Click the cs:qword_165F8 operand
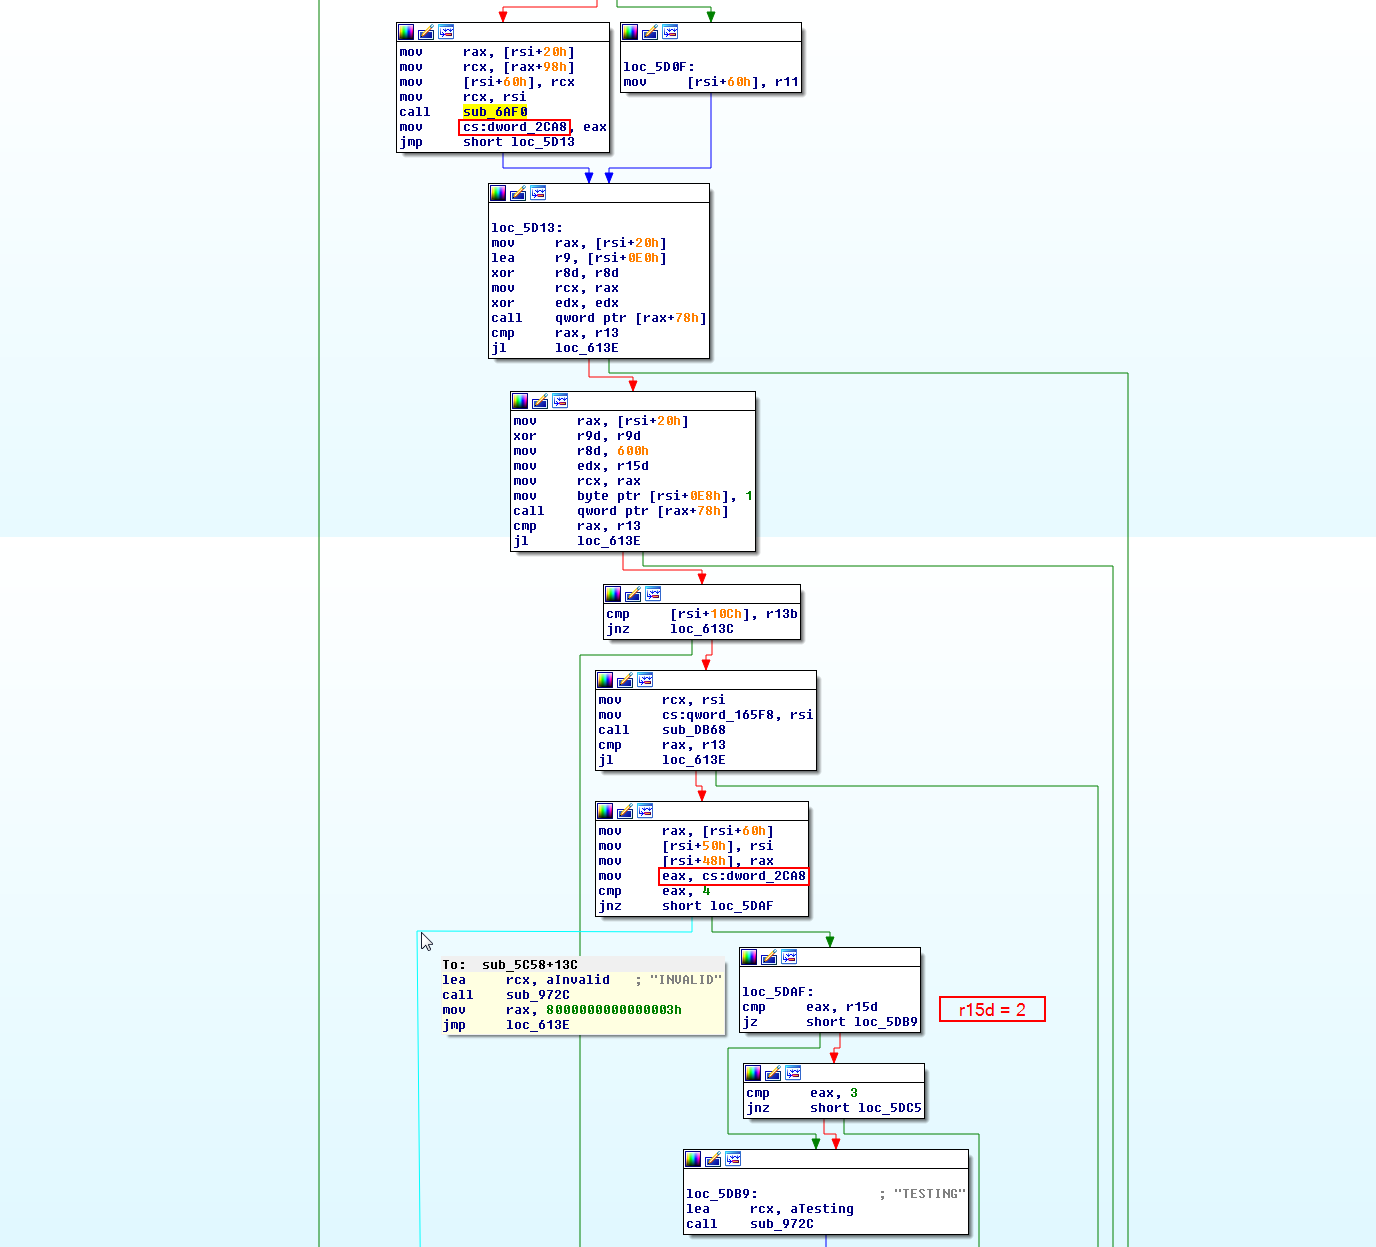Viewport: 1376px width, 1247px height. click(722, 715)
